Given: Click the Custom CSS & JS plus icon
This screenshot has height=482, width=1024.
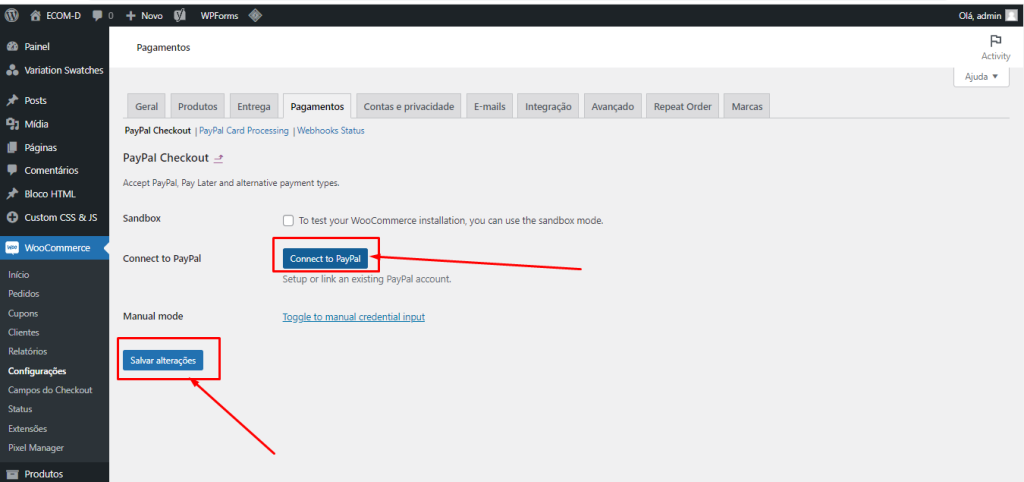Looking at the screenshot, I should point(12,217).
